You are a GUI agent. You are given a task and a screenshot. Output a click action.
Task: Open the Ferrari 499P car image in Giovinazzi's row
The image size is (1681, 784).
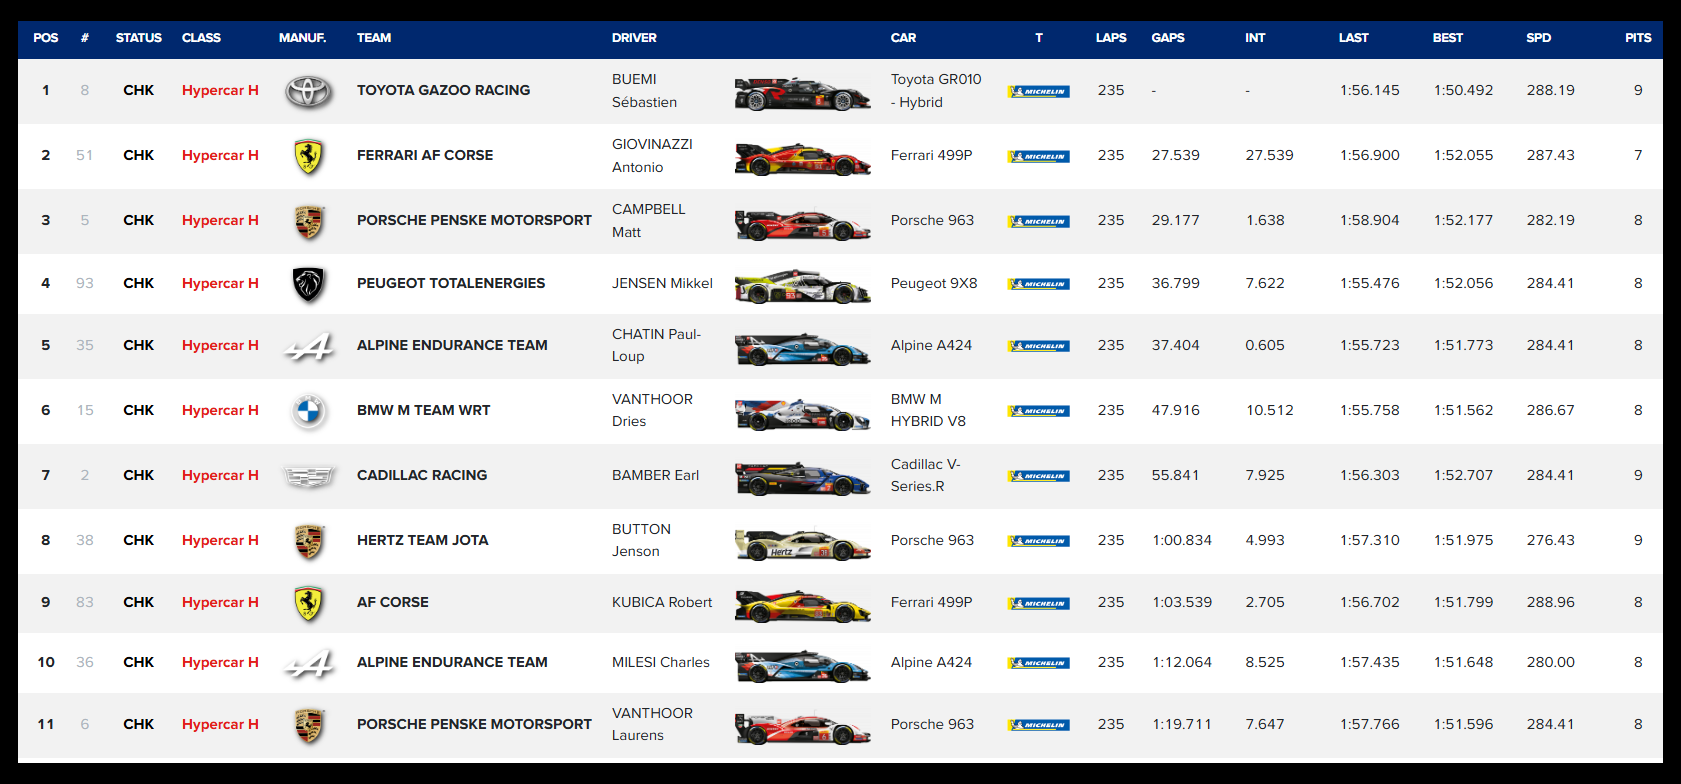click(802, 159)
